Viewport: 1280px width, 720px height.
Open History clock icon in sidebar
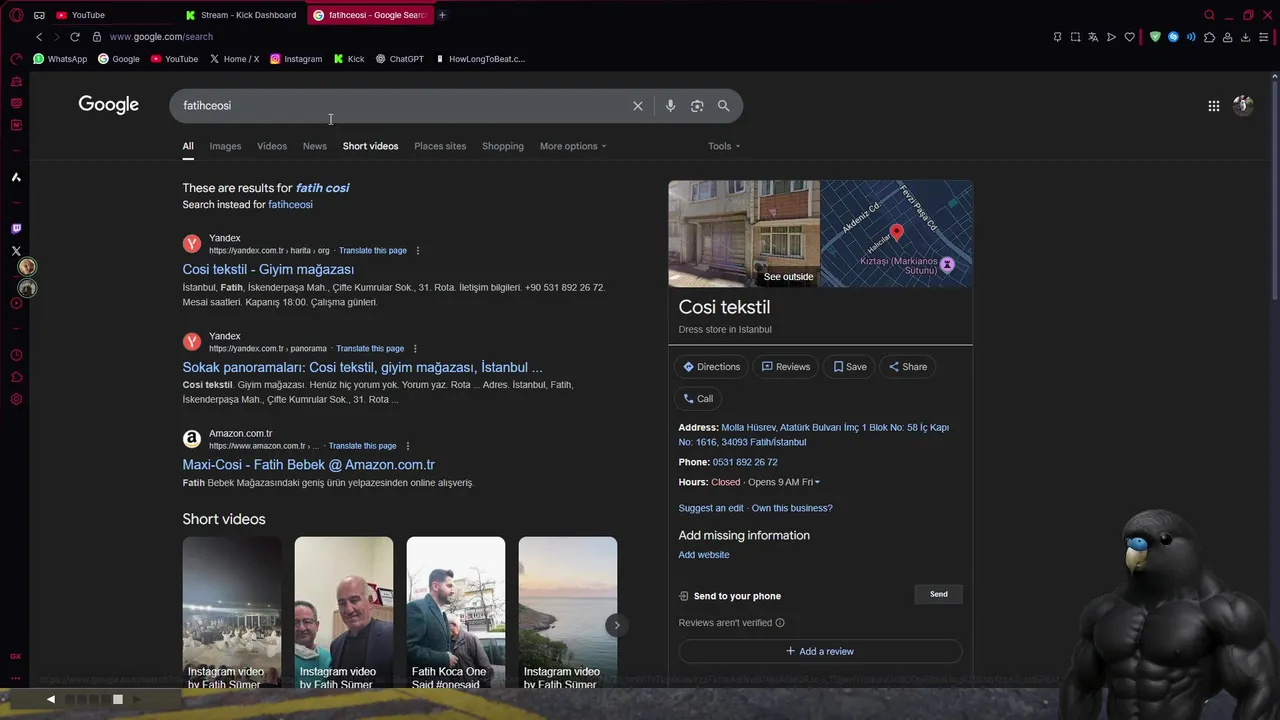click(16, 355)
